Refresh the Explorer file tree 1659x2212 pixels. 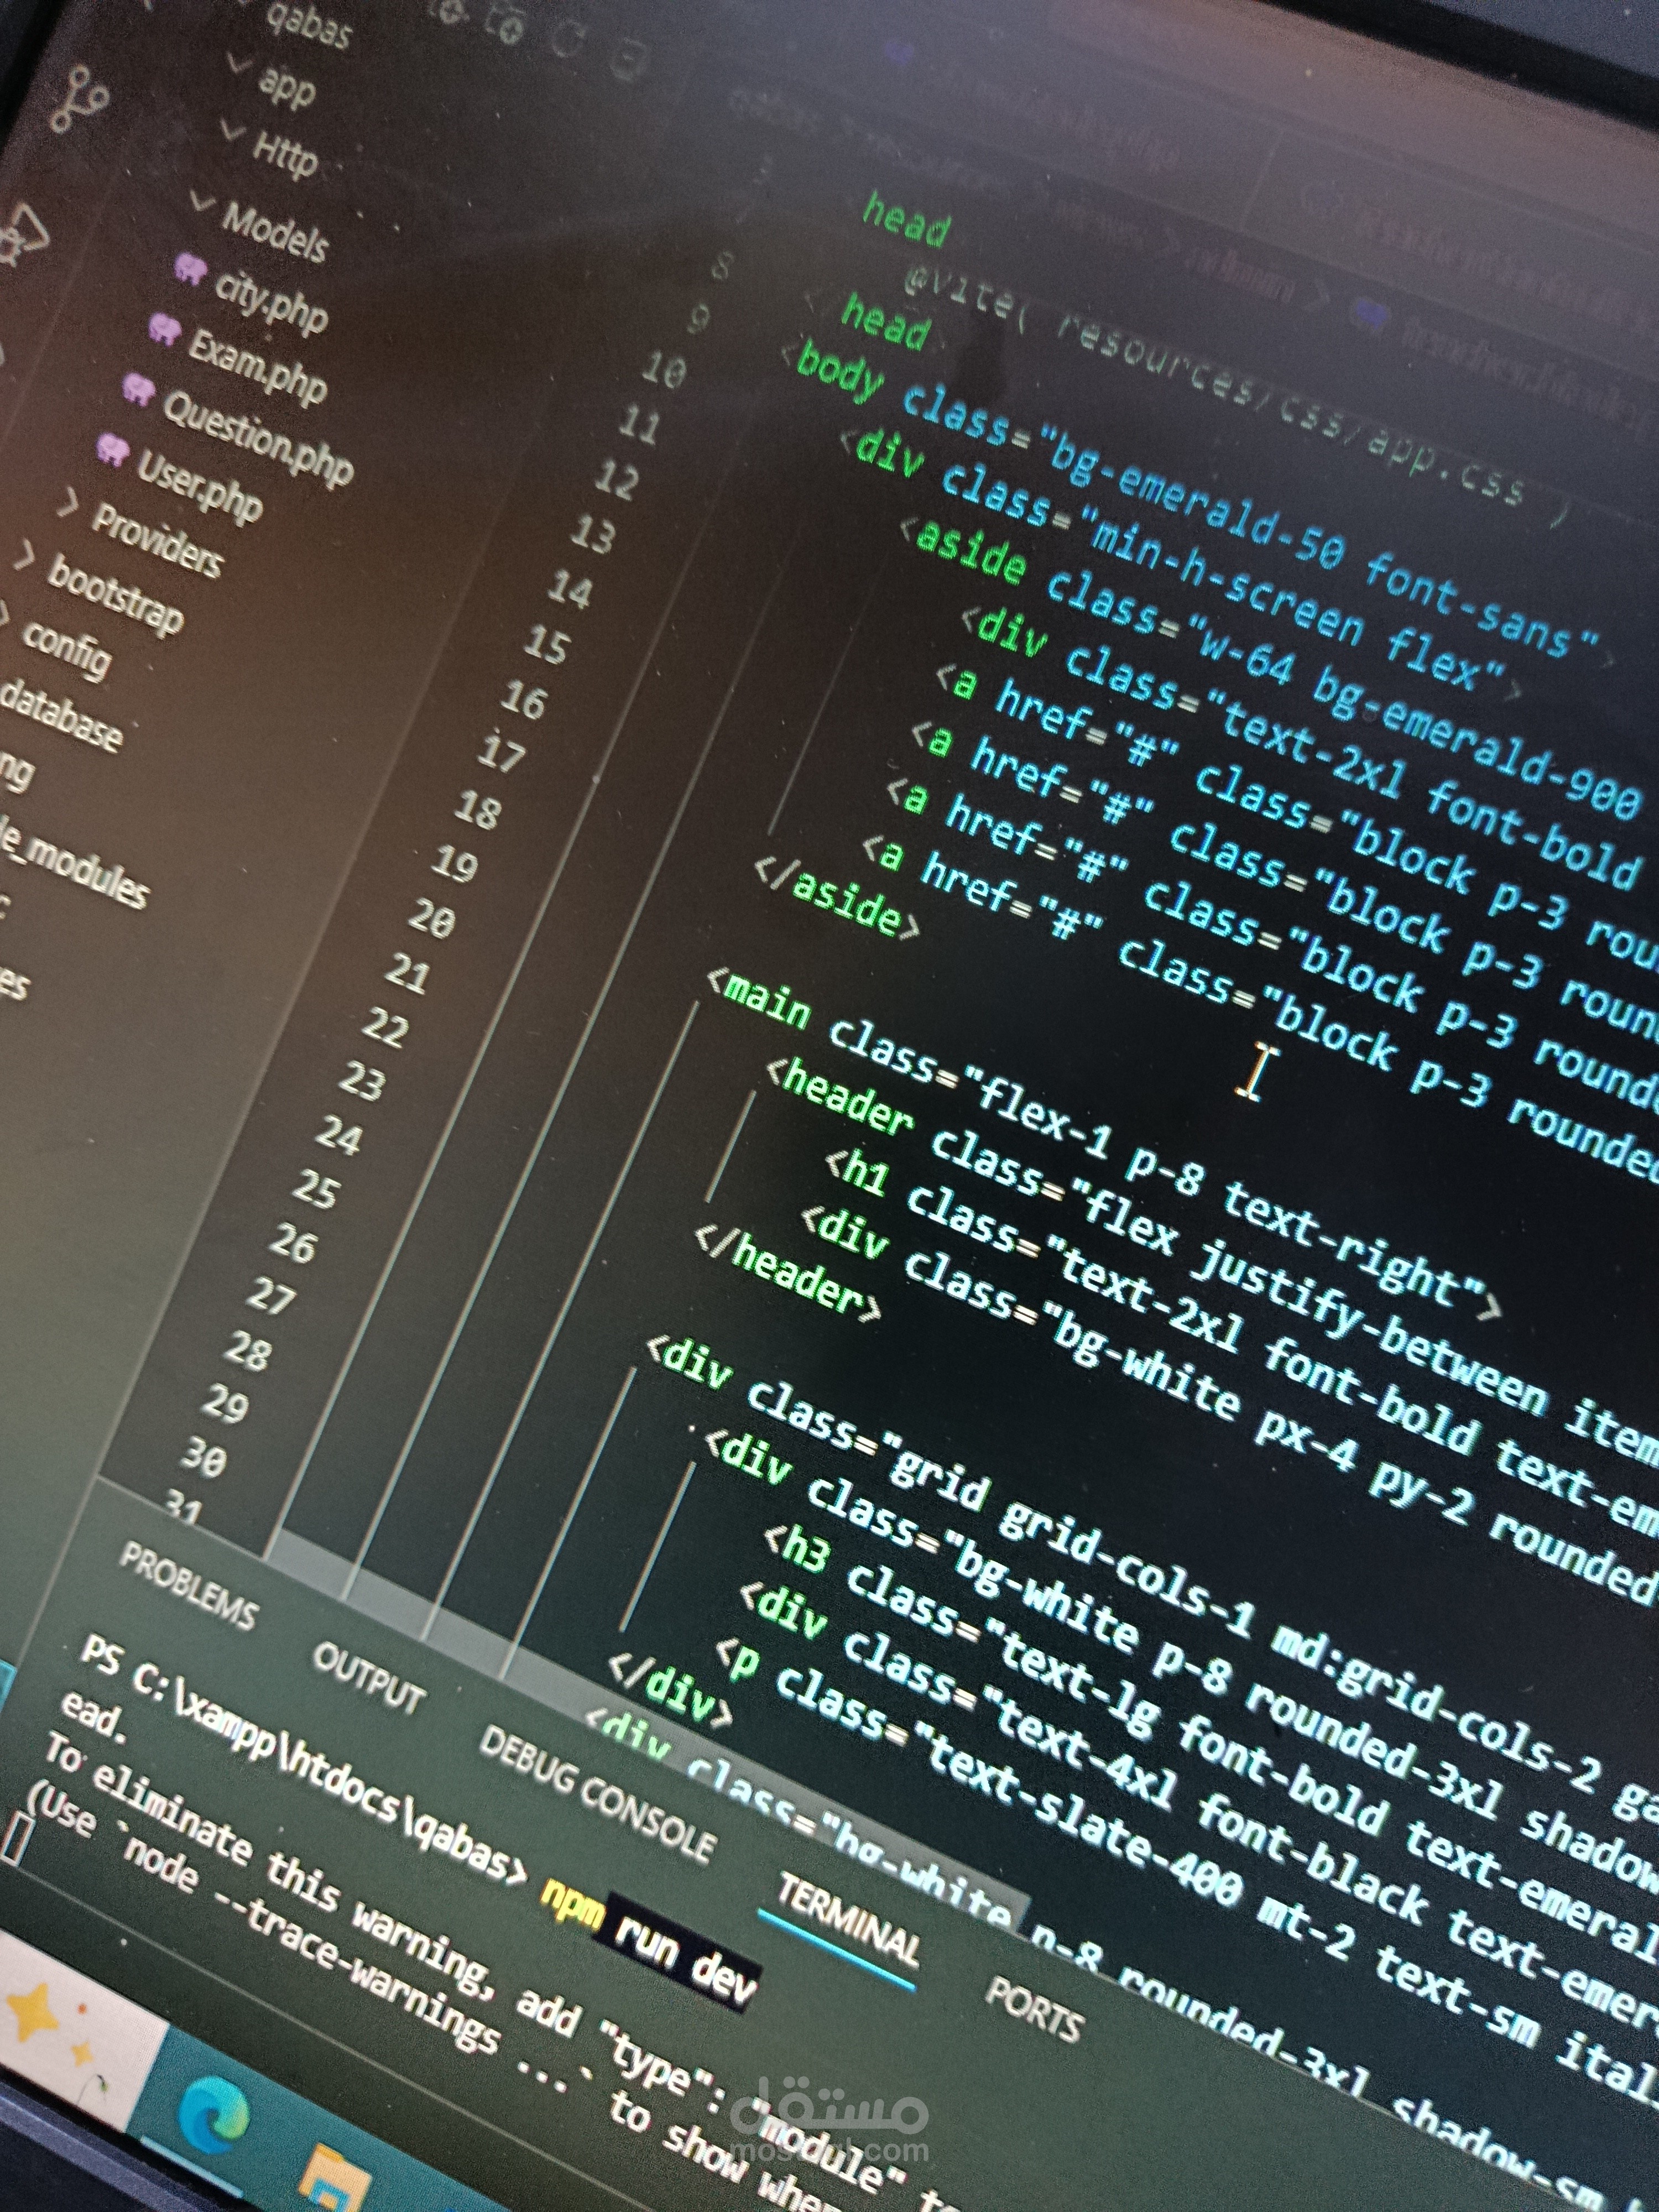(x=568, y=40)
